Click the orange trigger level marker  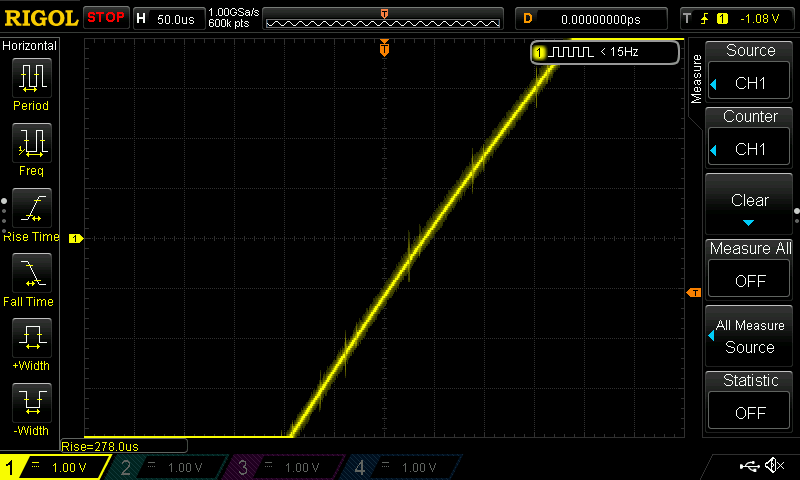tap(692, 292)
